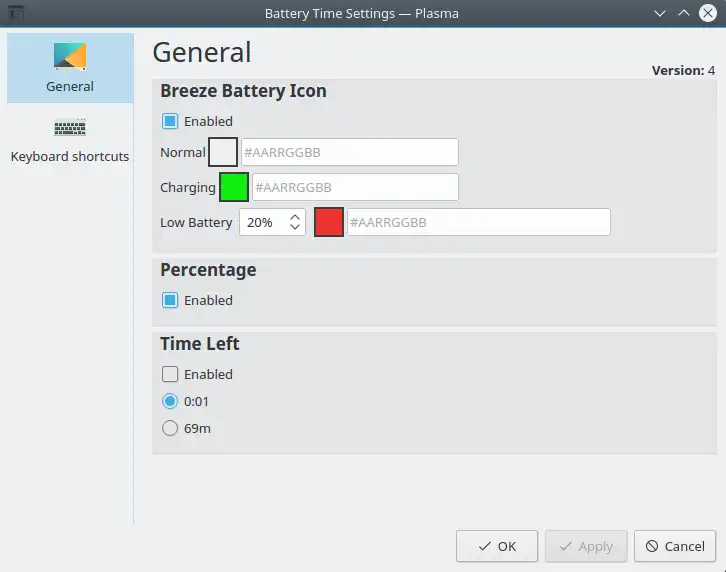Open the General settings page icon
This screenshot has height=572, width=726.
click(70, 57)
